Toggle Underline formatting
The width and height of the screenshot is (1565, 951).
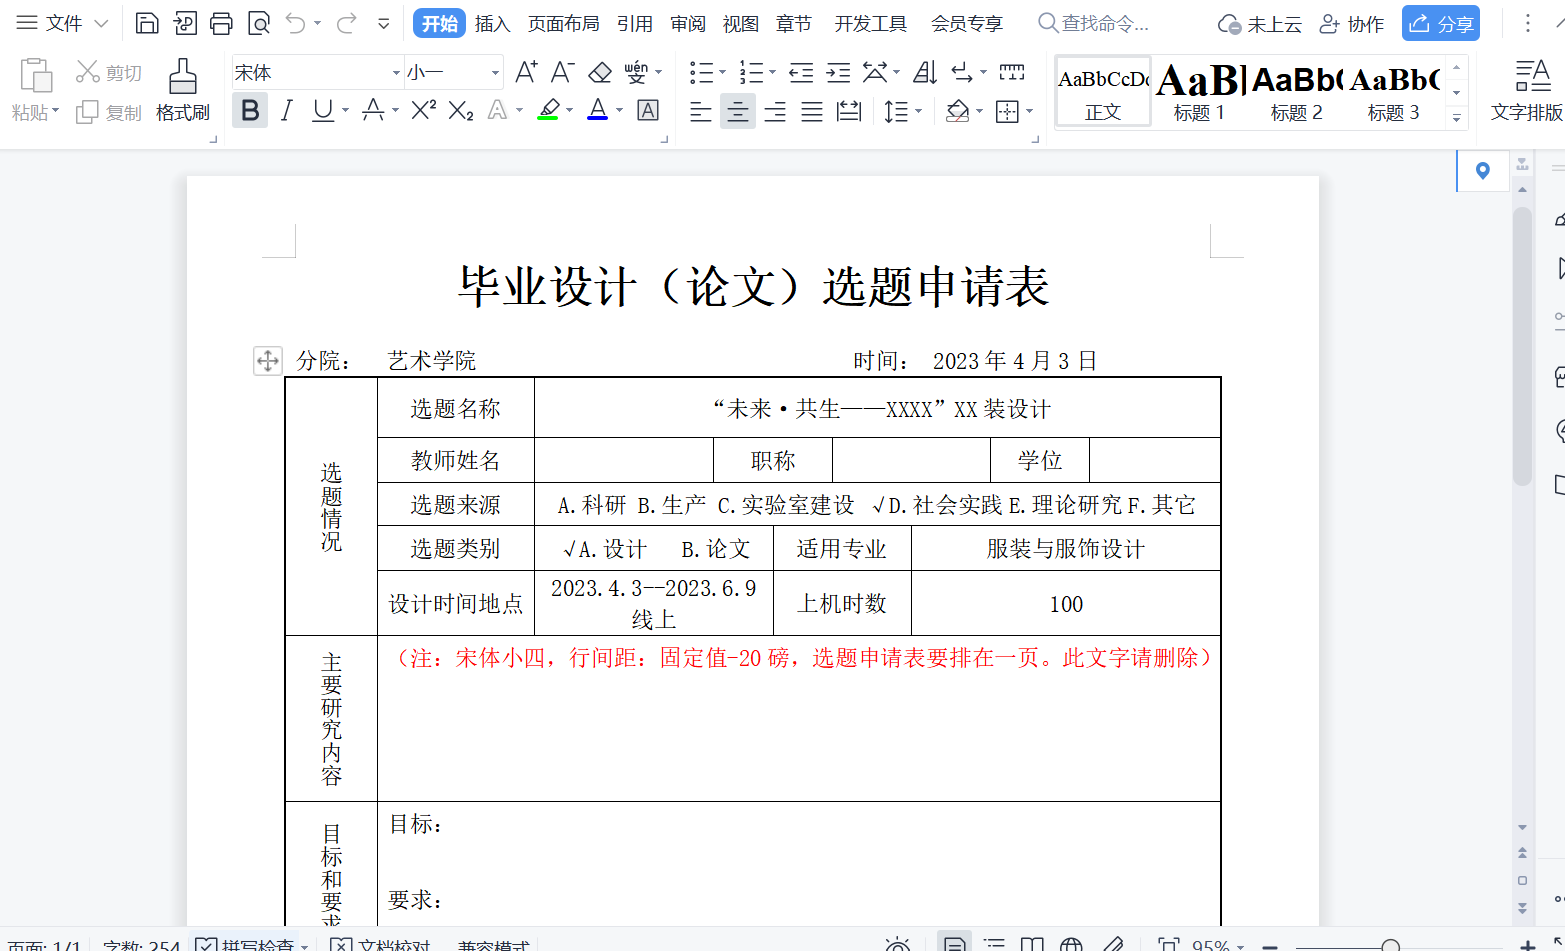click(322, 111)
